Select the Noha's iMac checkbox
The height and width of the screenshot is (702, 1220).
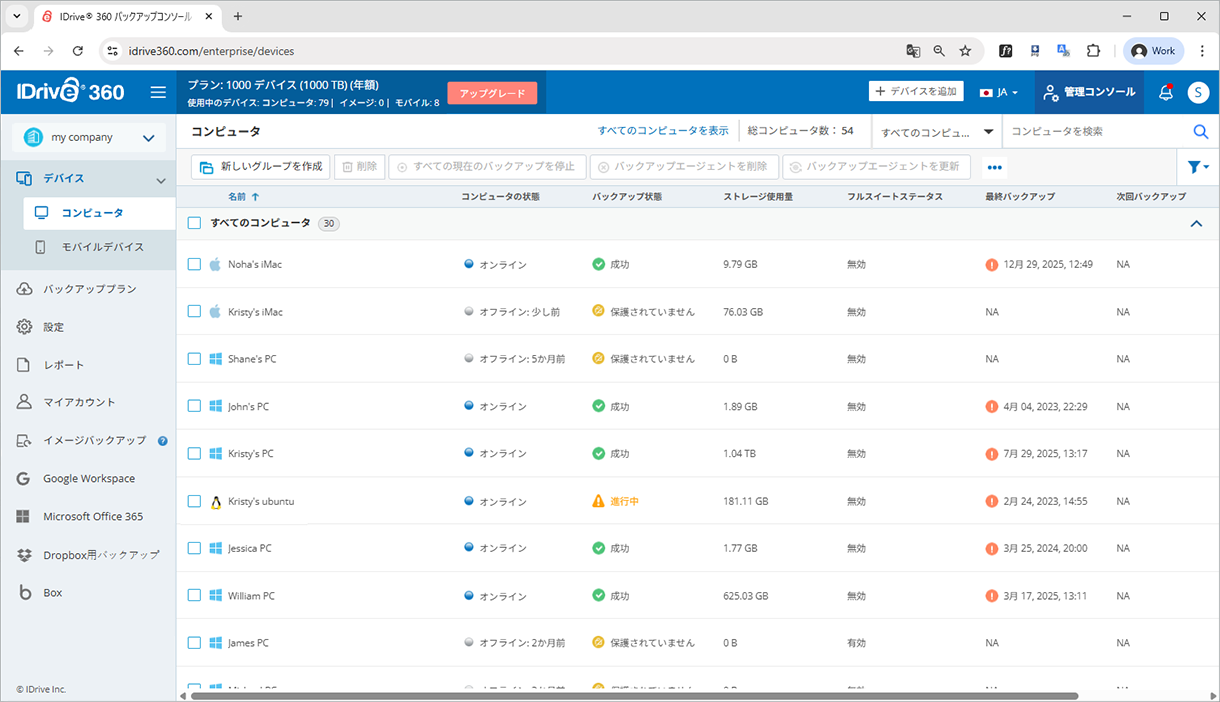195,264
